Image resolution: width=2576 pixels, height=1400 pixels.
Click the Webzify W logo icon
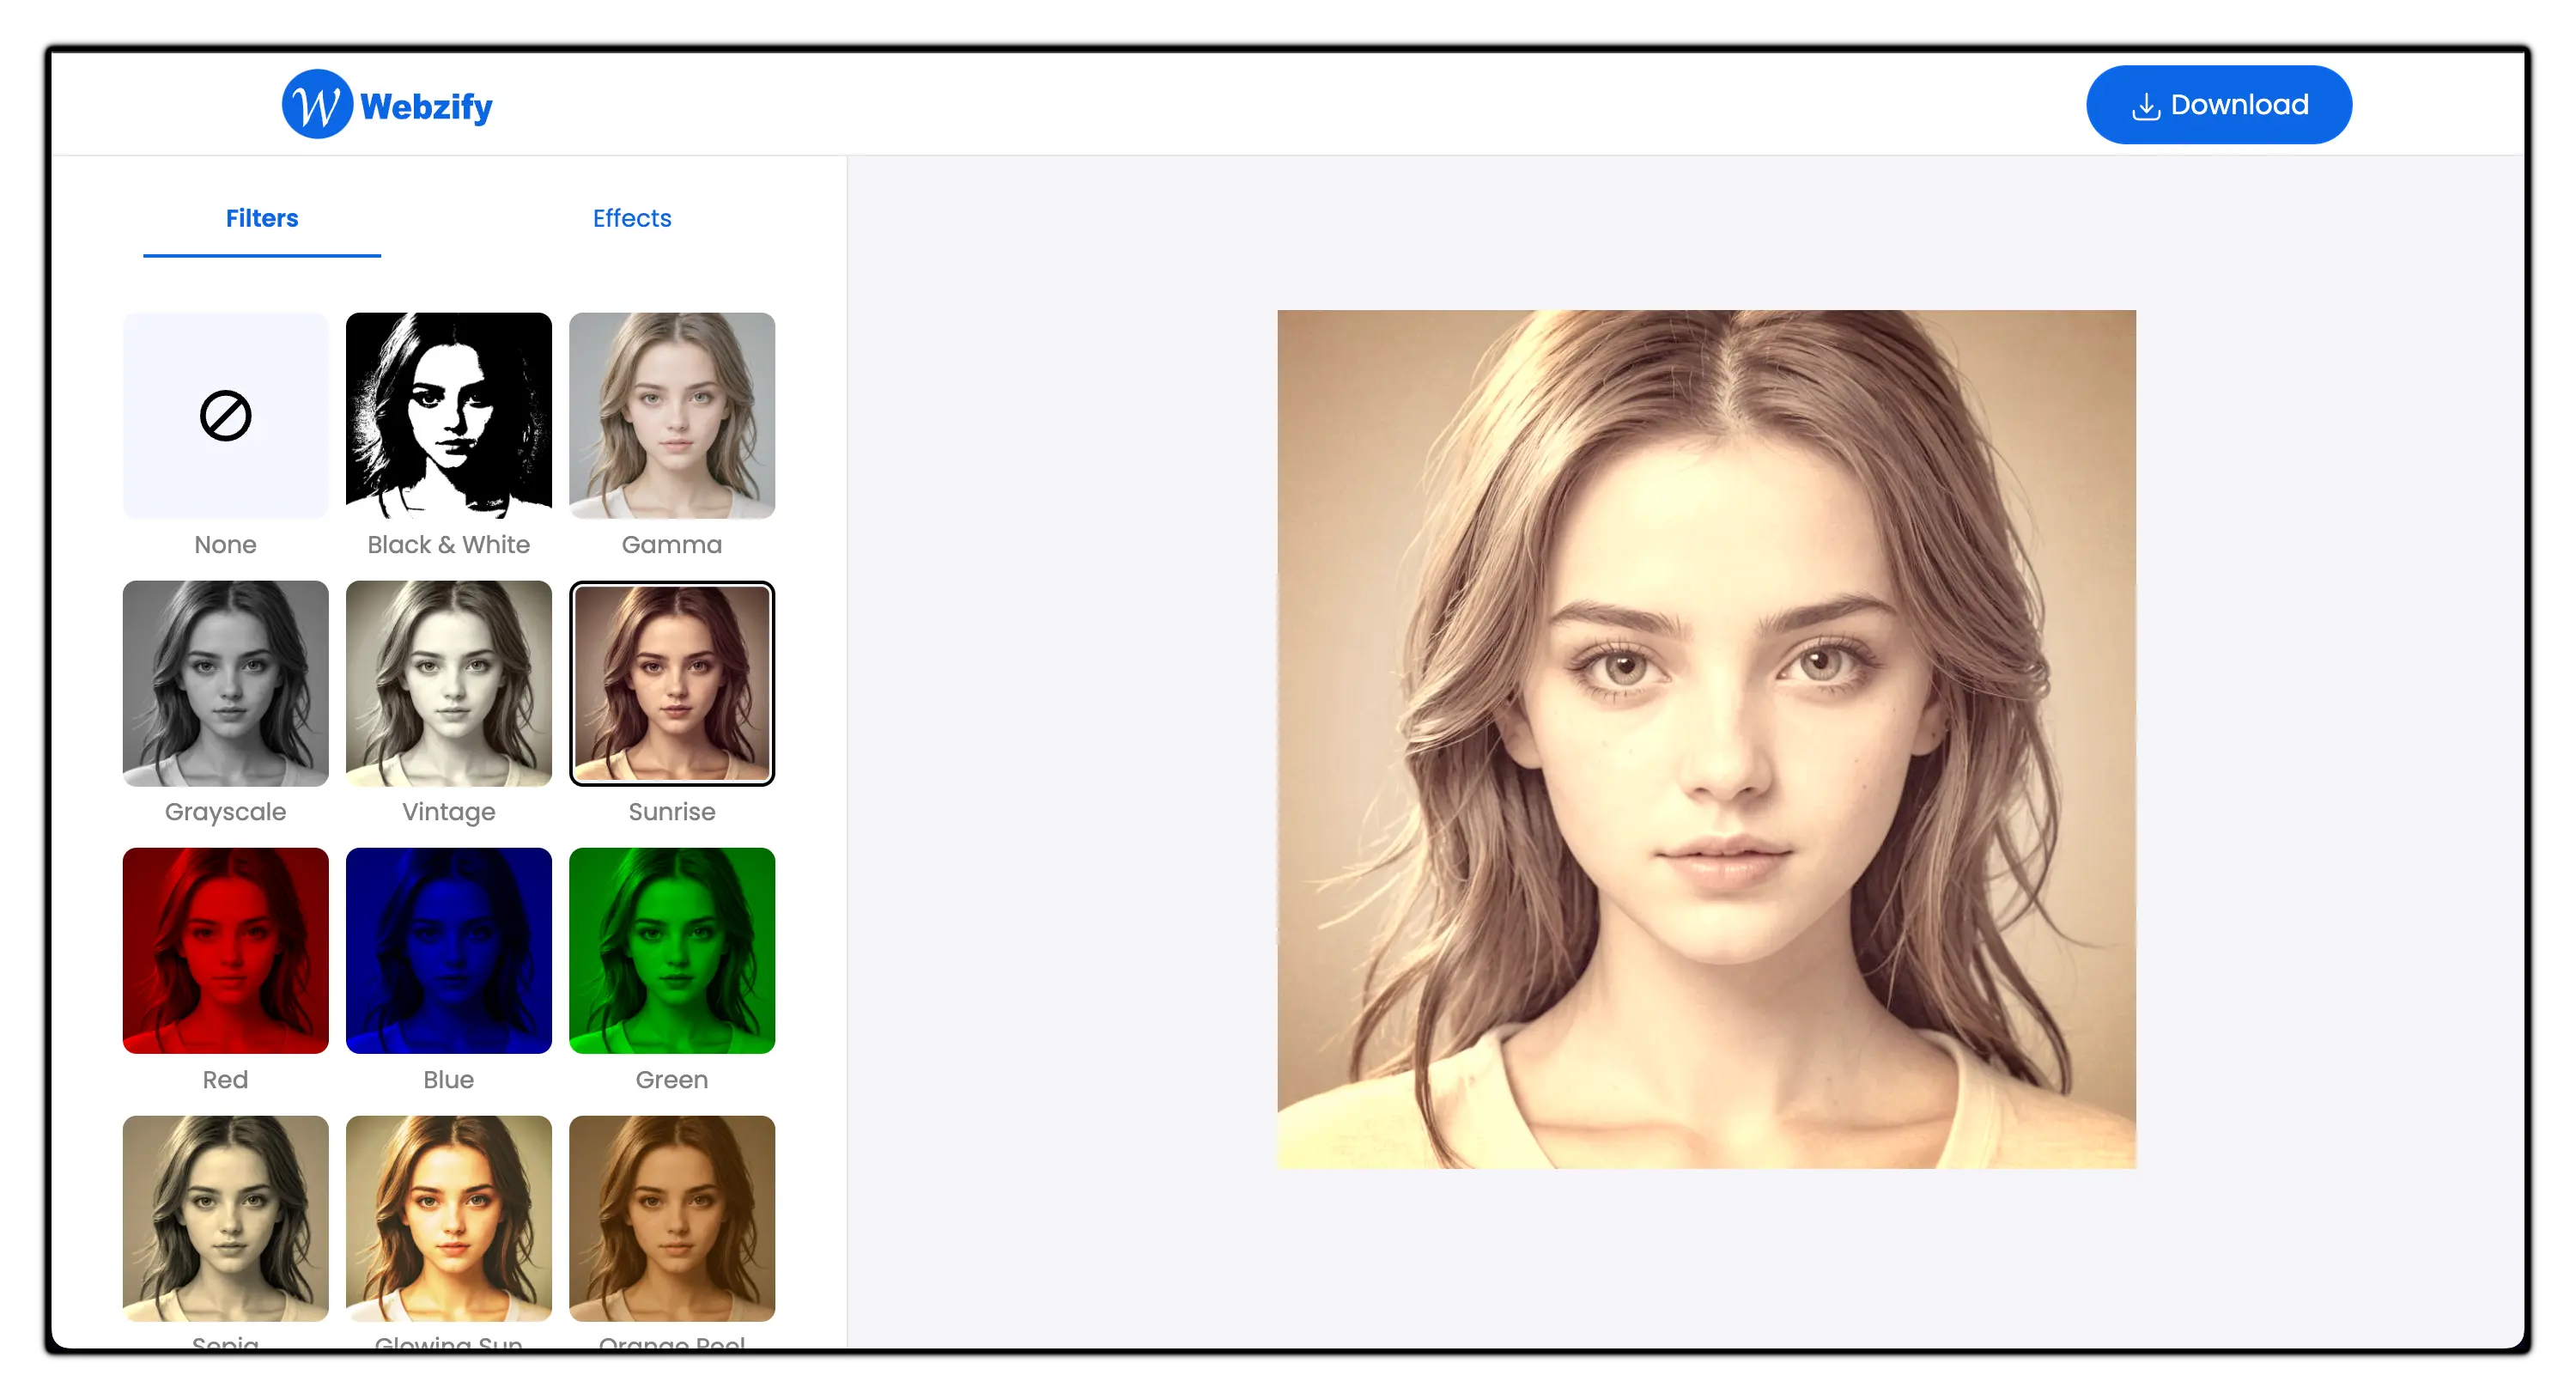[x=316, y=104]
